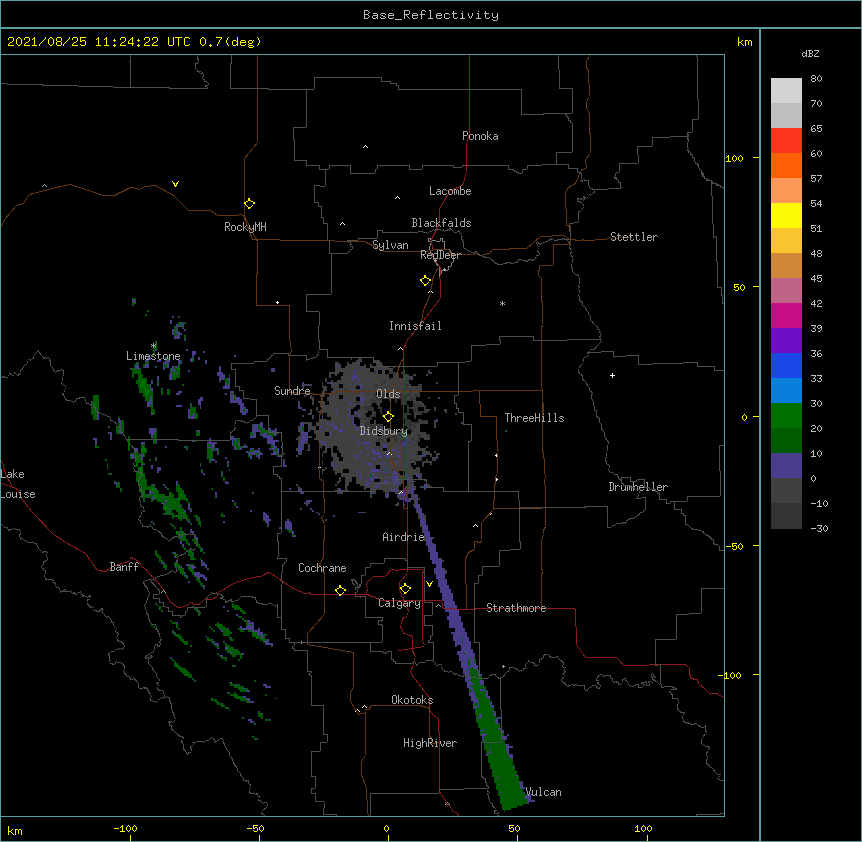Click the km unit label at bottom left
This screenshot has height=842, width=862.
point(15,830)
